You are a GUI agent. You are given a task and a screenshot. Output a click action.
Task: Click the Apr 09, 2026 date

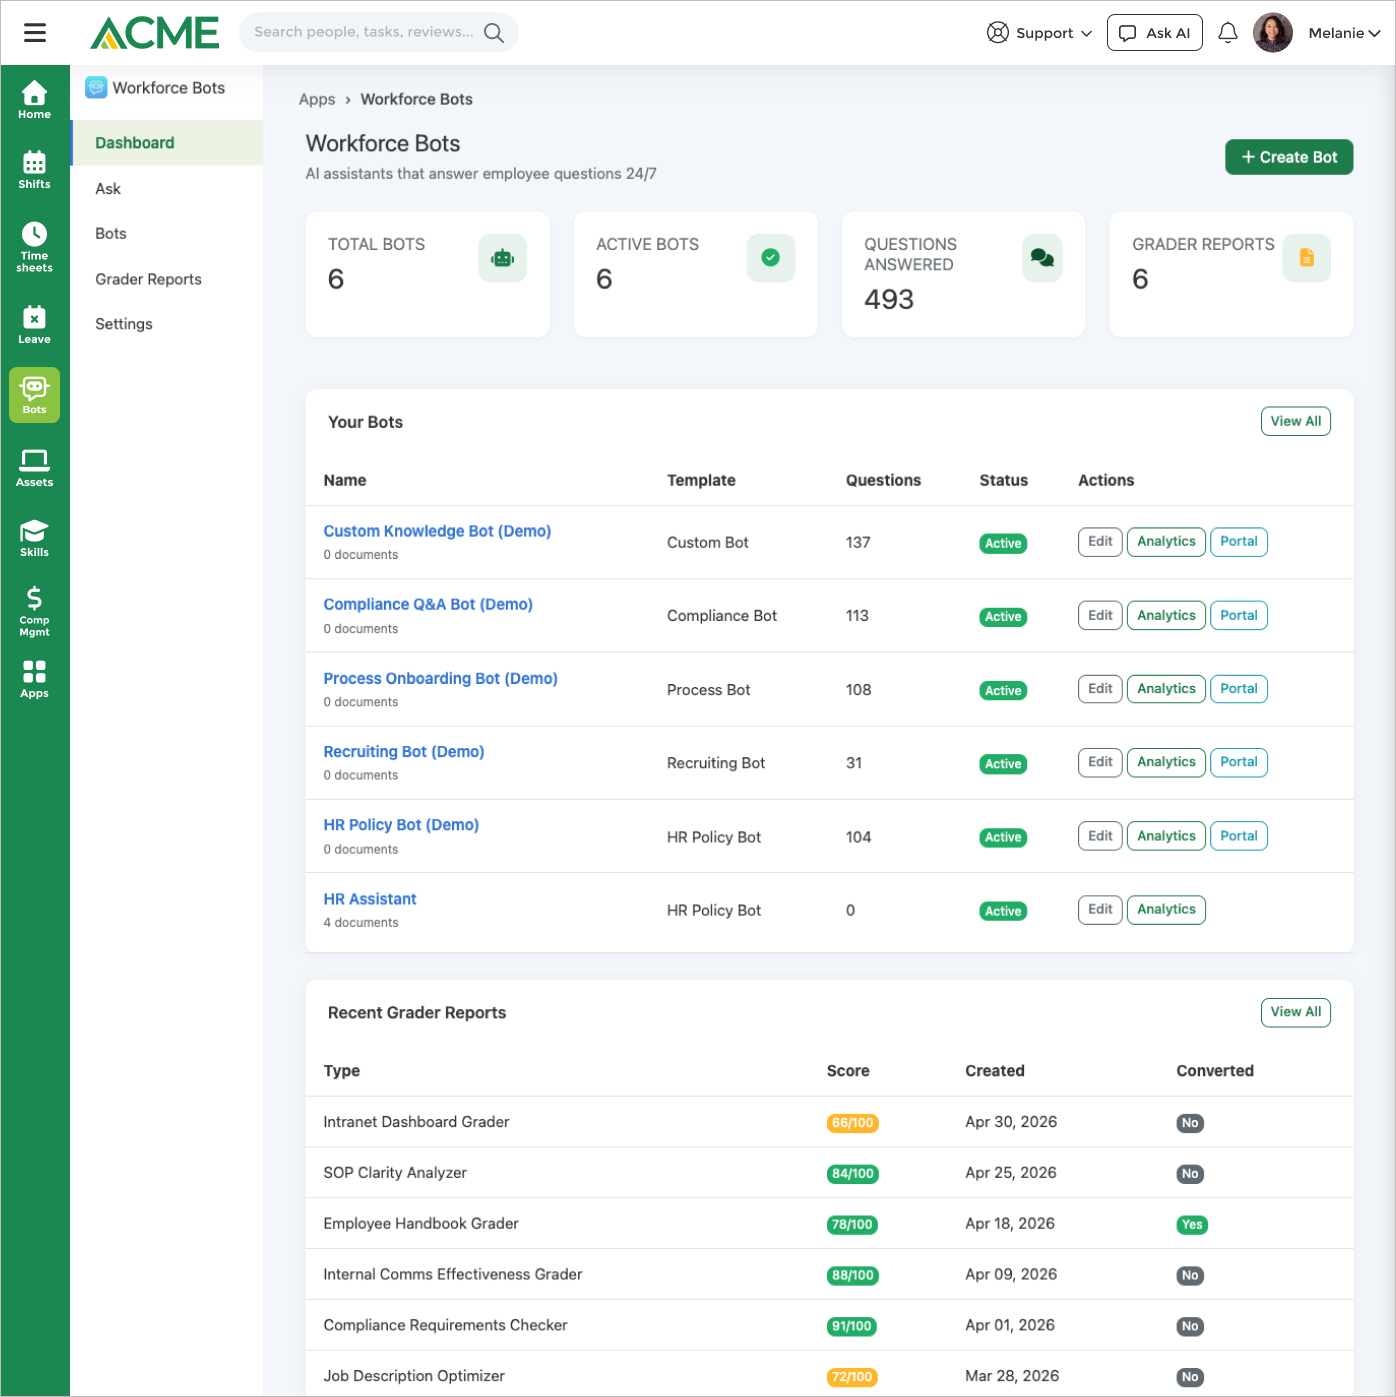pos(1011,1274)
